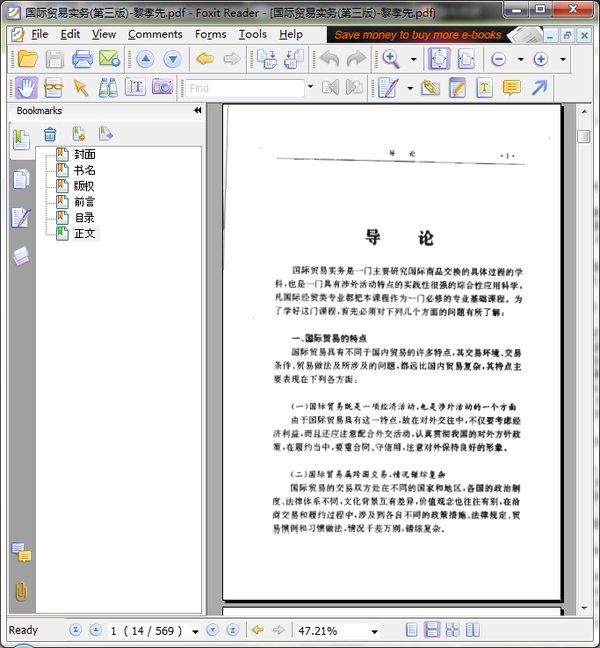This screenshot has height=648, width=600.
Task: Jump to the last page in status bar
Action: (233, 630)
